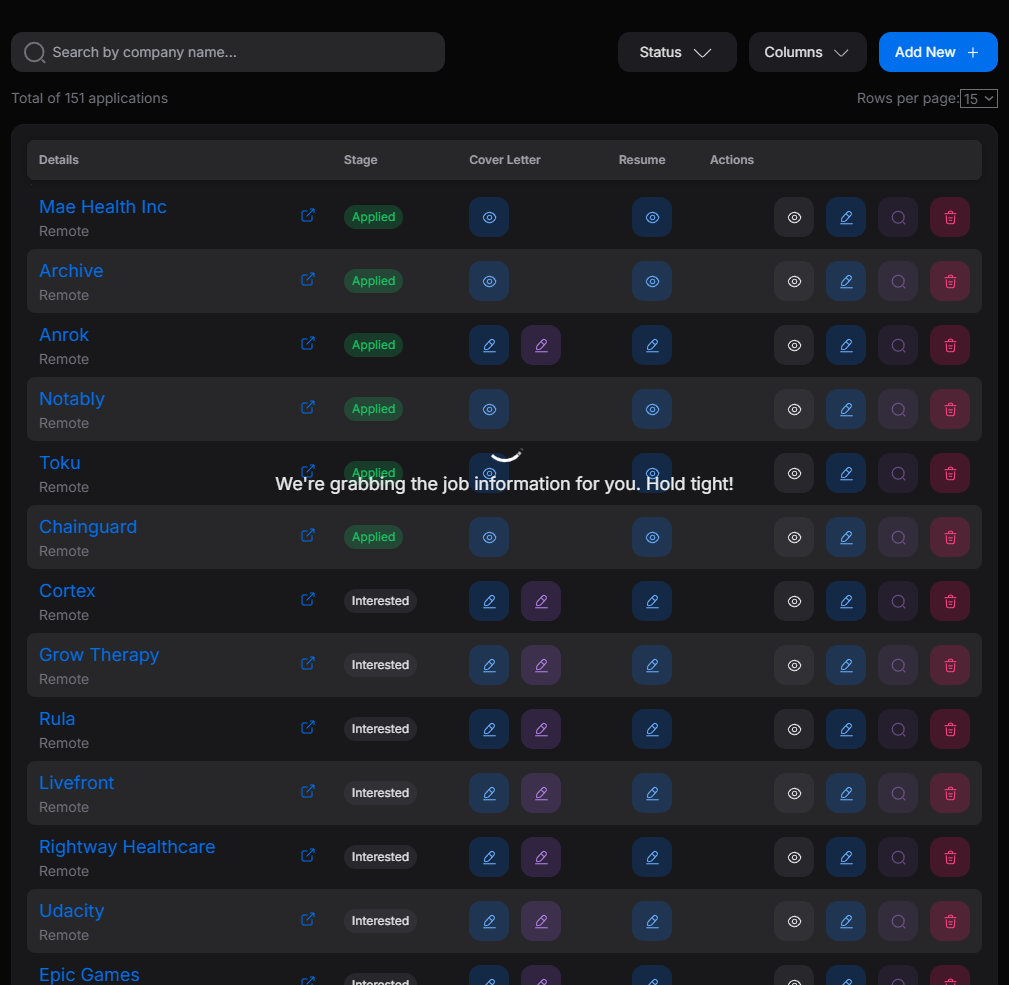This screenshot has width=1009, height=985.
Task: Edit the Mae Health Inc application
Action: pos(846,217)
